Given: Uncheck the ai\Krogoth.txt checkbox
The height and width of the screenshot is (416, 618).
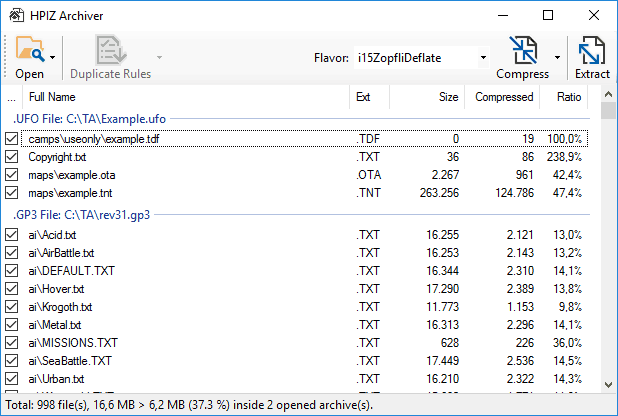Looking at the screenshot, I should click(x=11, y=307).
